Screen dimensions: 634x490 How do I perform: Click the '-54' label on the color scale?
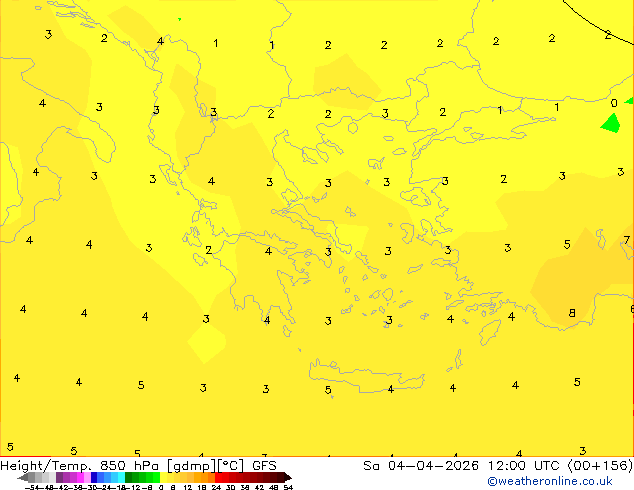32,487
